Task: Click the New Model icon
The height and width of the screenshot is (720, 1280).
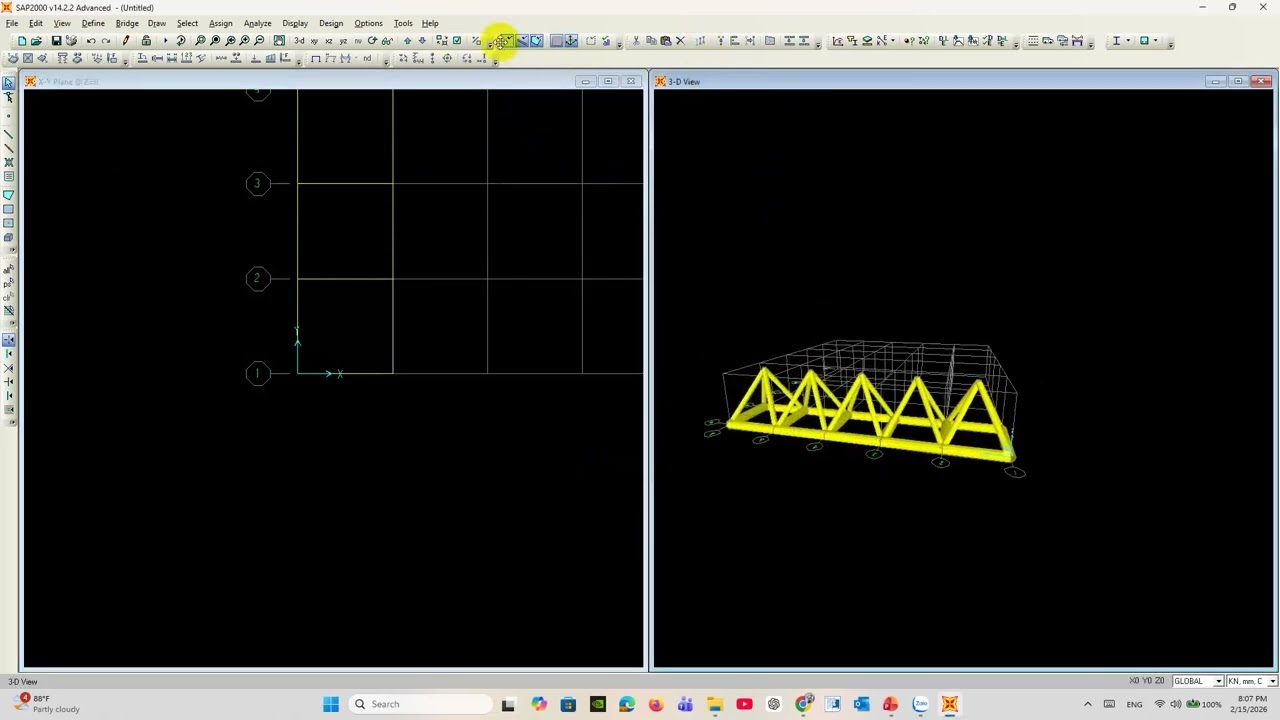Action: [21, 41]
